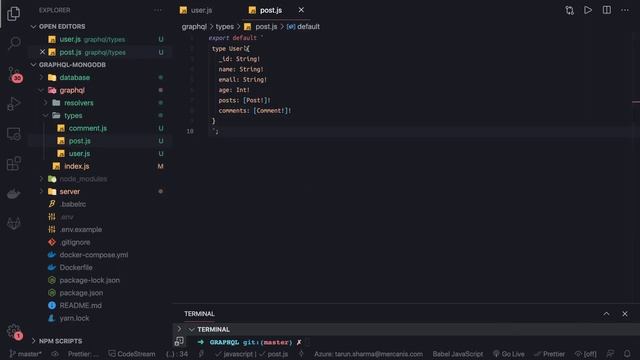Image resolution: width=640 pixels, height=360 pixels.
Task: Expand the server folder
Action: pyautogui.click(x=69, y=191)
